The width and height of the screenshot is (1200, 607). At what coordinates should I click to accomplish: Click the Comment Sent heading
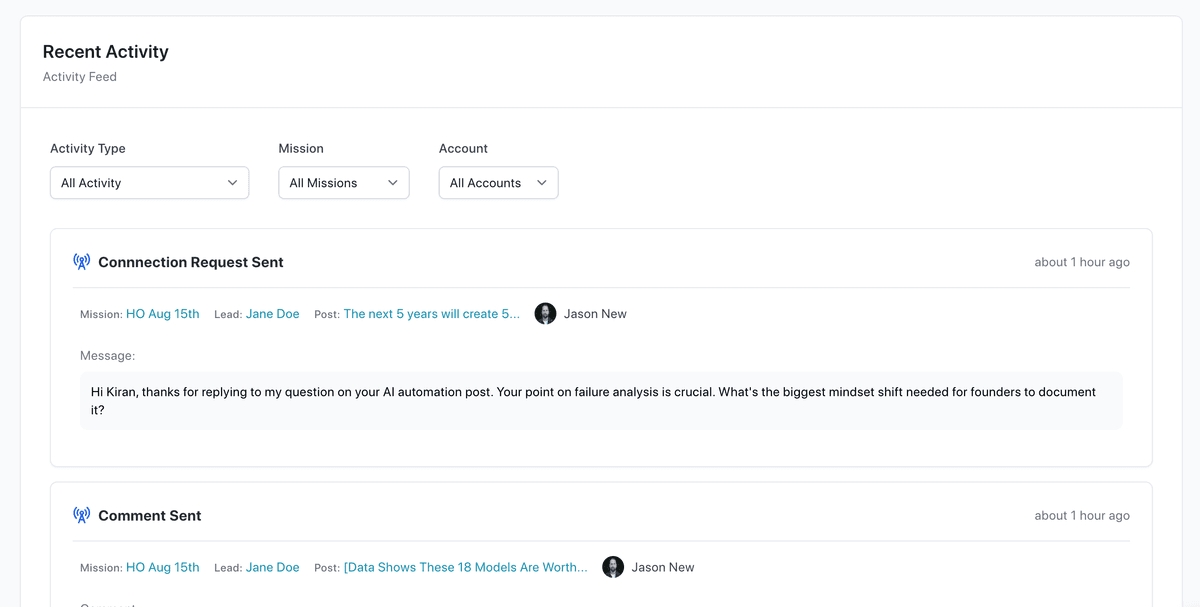(150, 516)
